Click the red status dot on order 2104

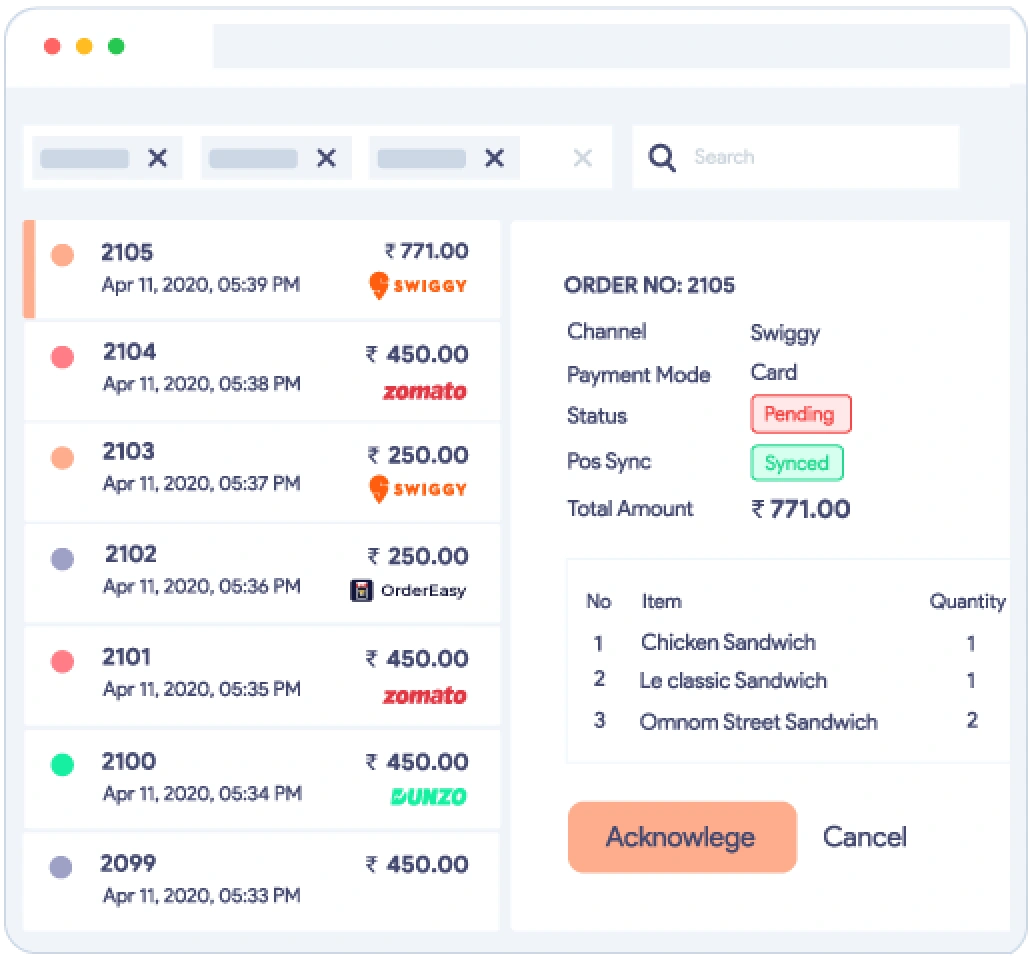click(62, 352)
